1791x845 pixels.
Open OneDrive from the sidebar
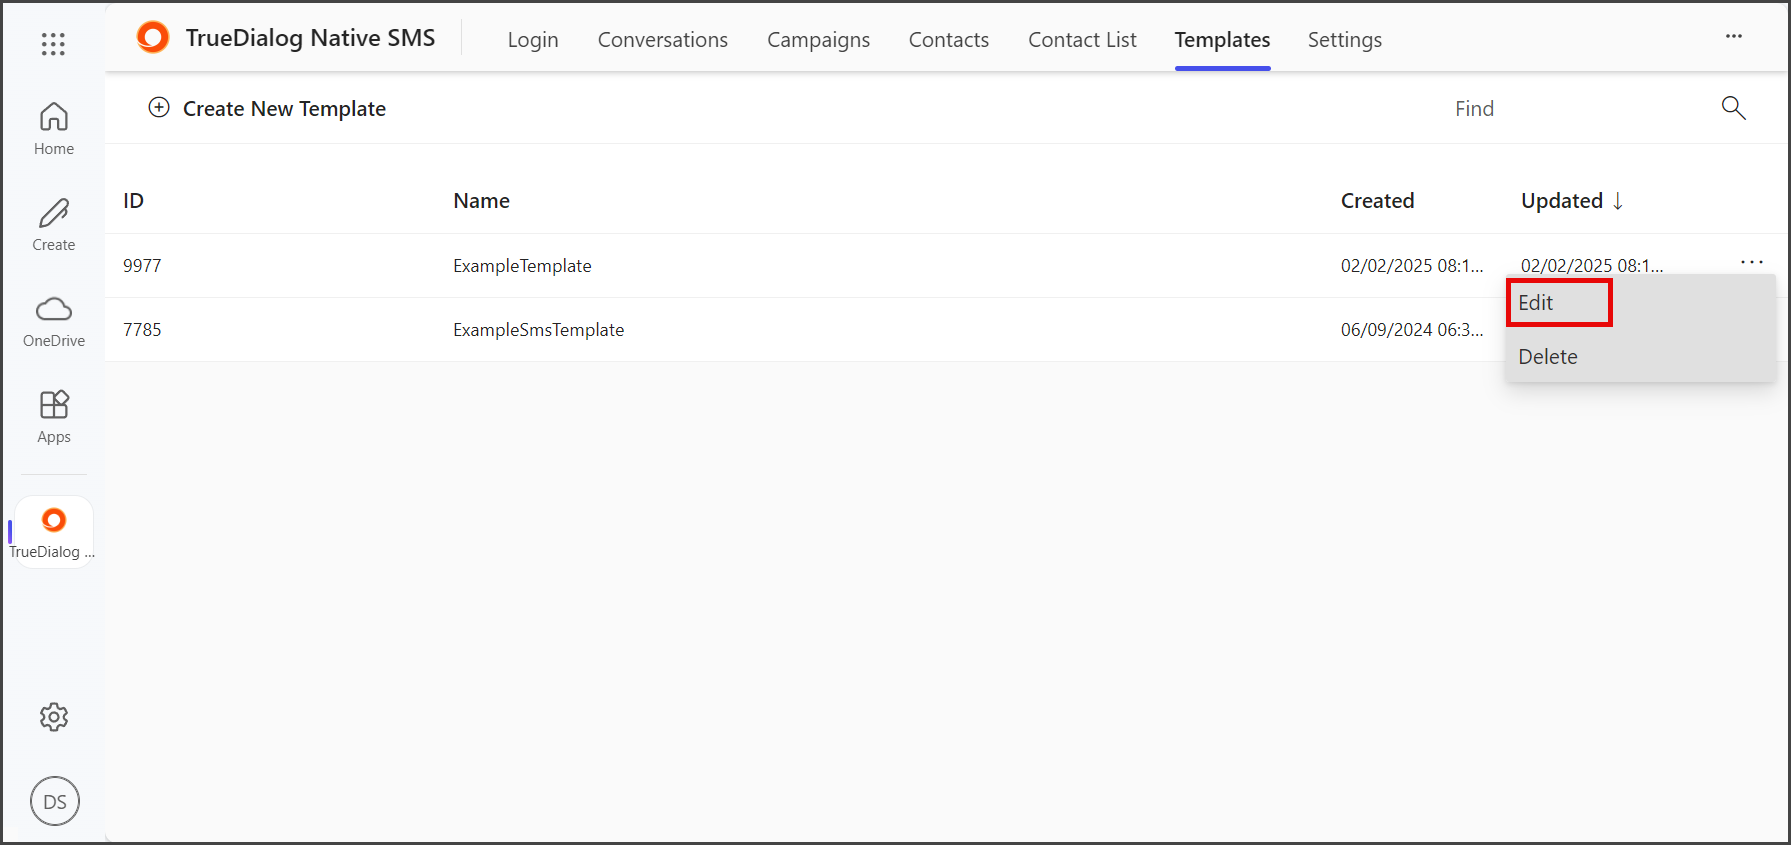coord(54,321)
